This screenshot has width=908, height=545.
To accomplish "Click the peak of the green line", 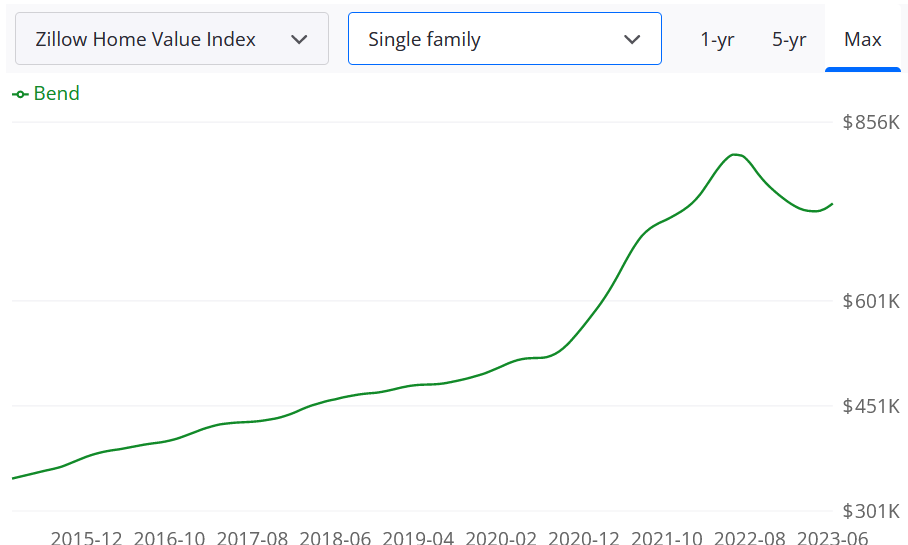I will pyautogui.click(x=736, y=155).
